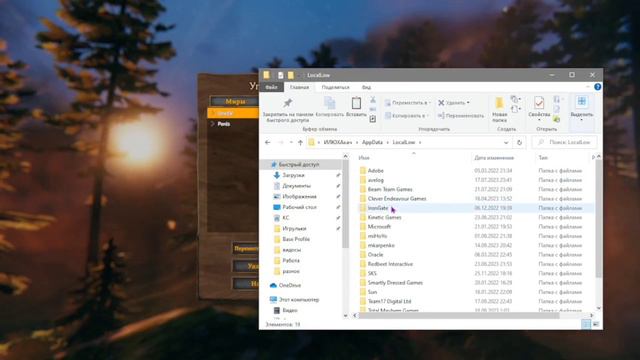Select the IronGate folder row
640x360 pixels.
[x=476, y=208]
